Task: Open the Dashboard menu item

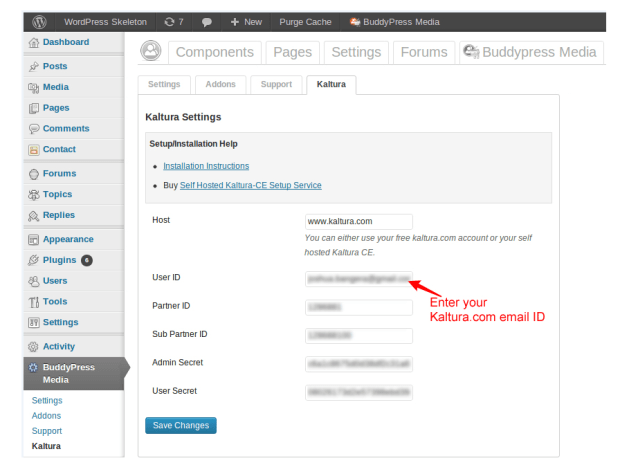Action: [x=66, y=42]
